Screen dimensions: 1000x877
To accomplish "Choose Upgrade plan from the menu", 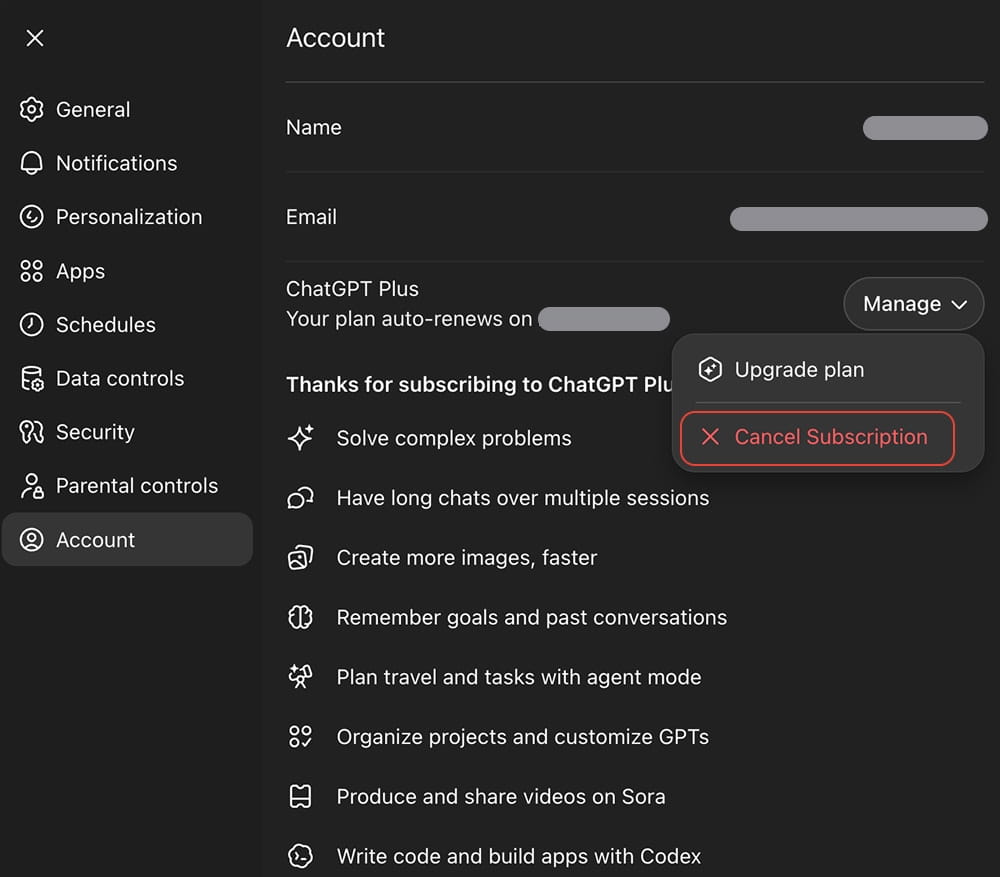I will coord(827,369).
